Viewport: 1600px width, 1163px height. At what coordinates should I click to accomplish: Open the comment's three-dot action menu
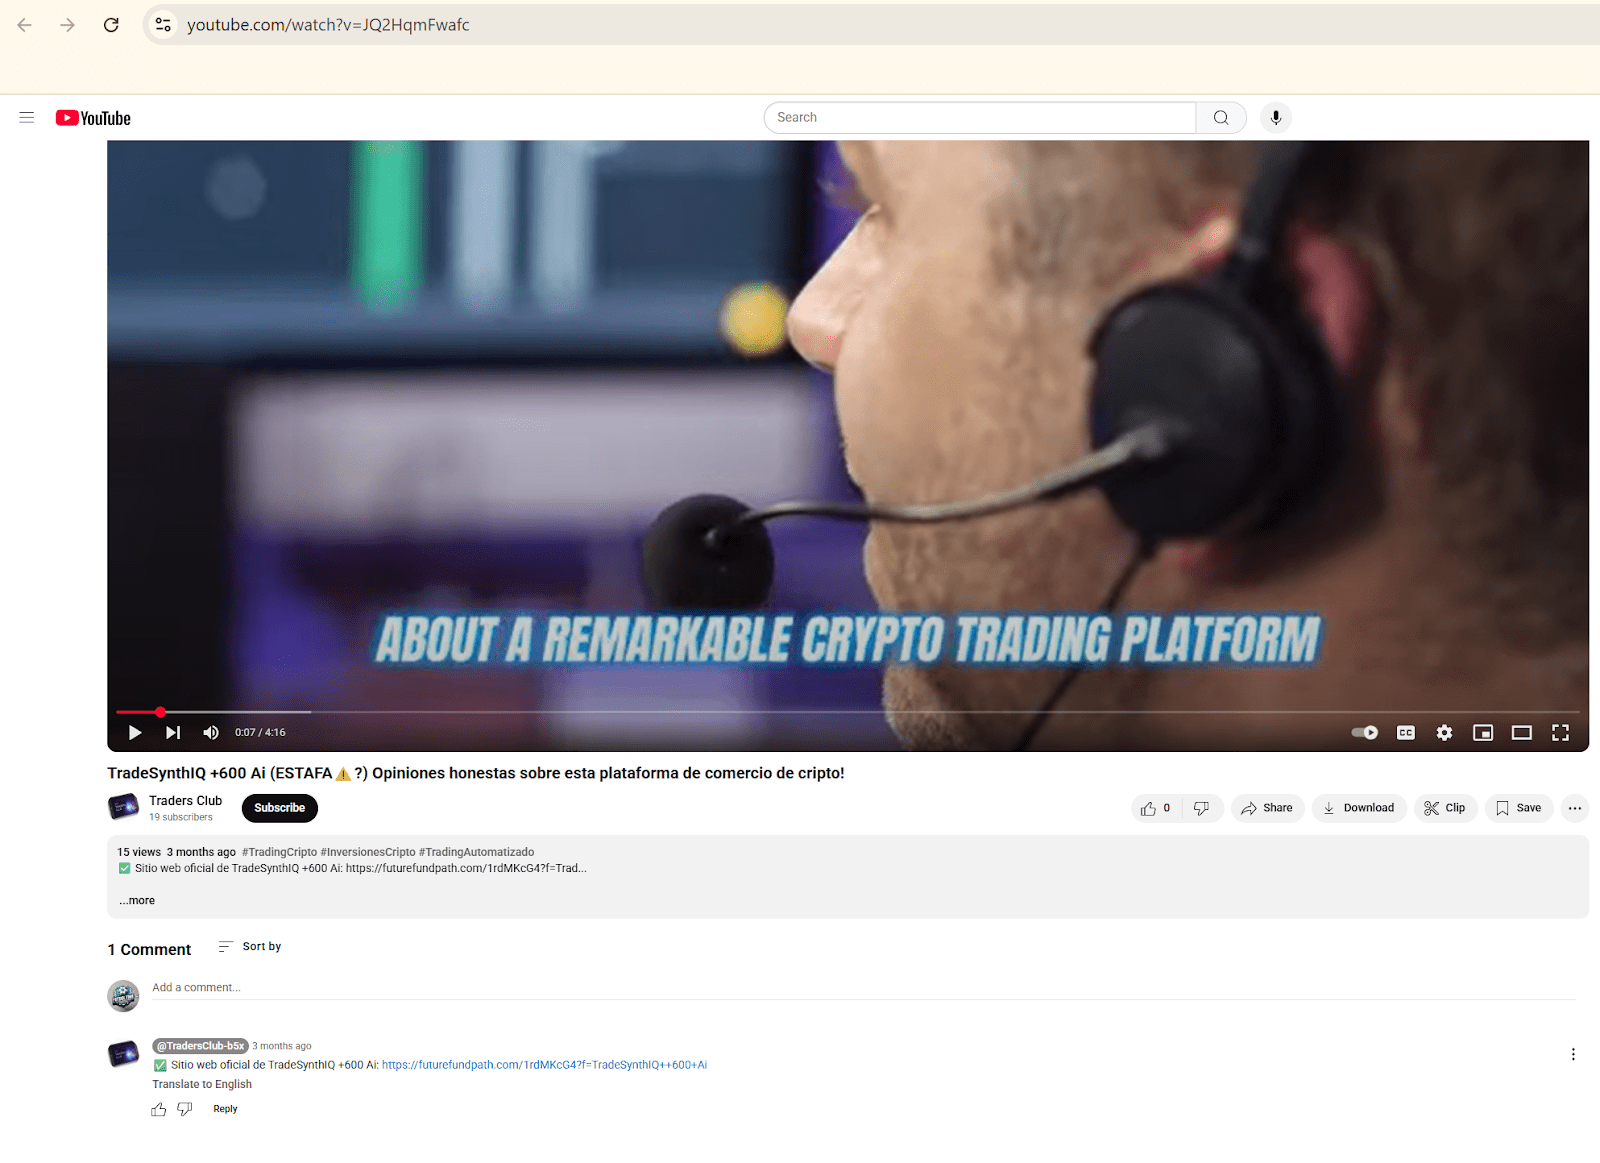pos(1572,1055)
